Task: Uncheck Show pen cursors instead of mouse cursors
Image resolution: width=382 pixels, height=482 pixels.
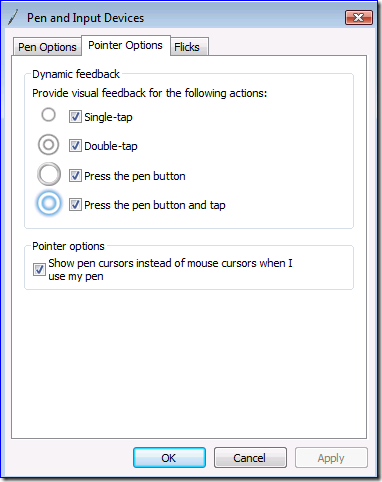Action: [x=39, y=269]
